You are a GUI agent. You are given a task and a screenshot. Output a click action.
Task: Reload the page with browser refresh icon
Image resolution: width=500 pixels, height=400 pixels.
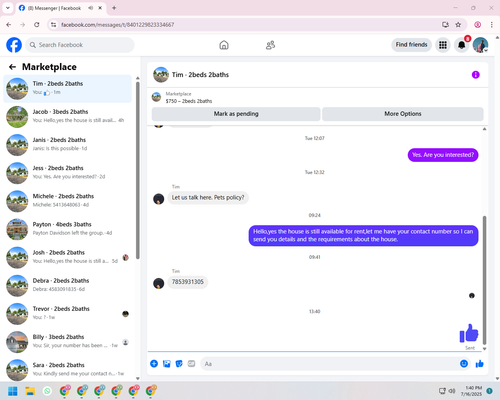click(x=37, y=25)
